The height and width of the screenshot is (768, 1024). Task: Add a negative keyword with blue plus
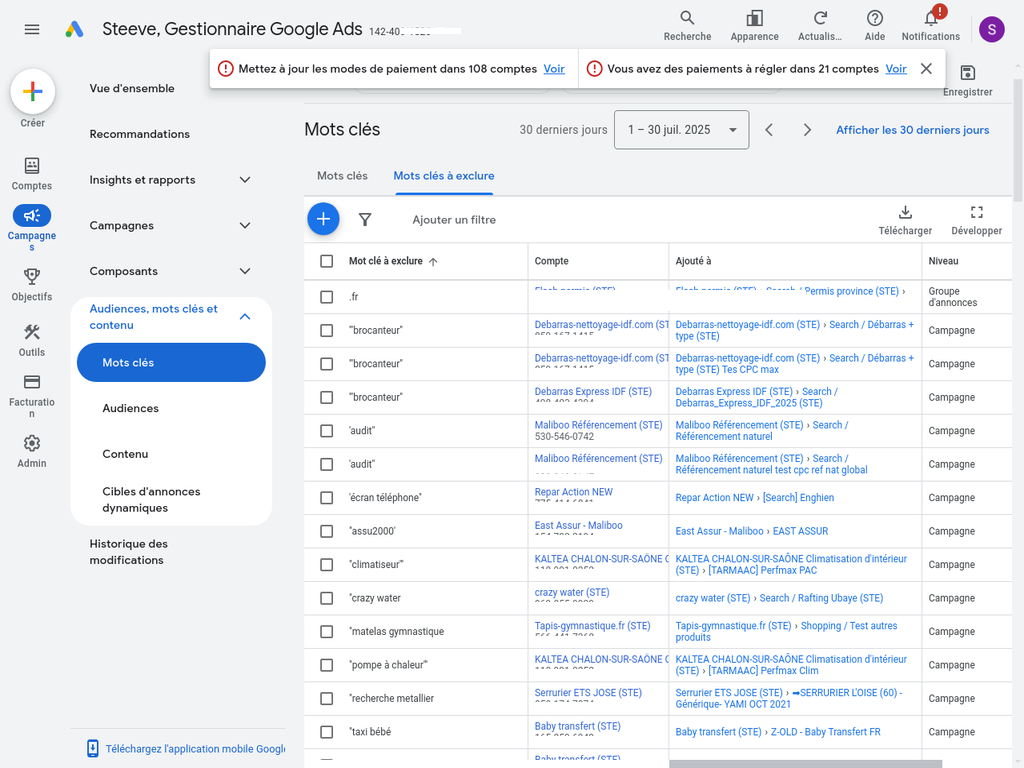click(x=323, y=219)
